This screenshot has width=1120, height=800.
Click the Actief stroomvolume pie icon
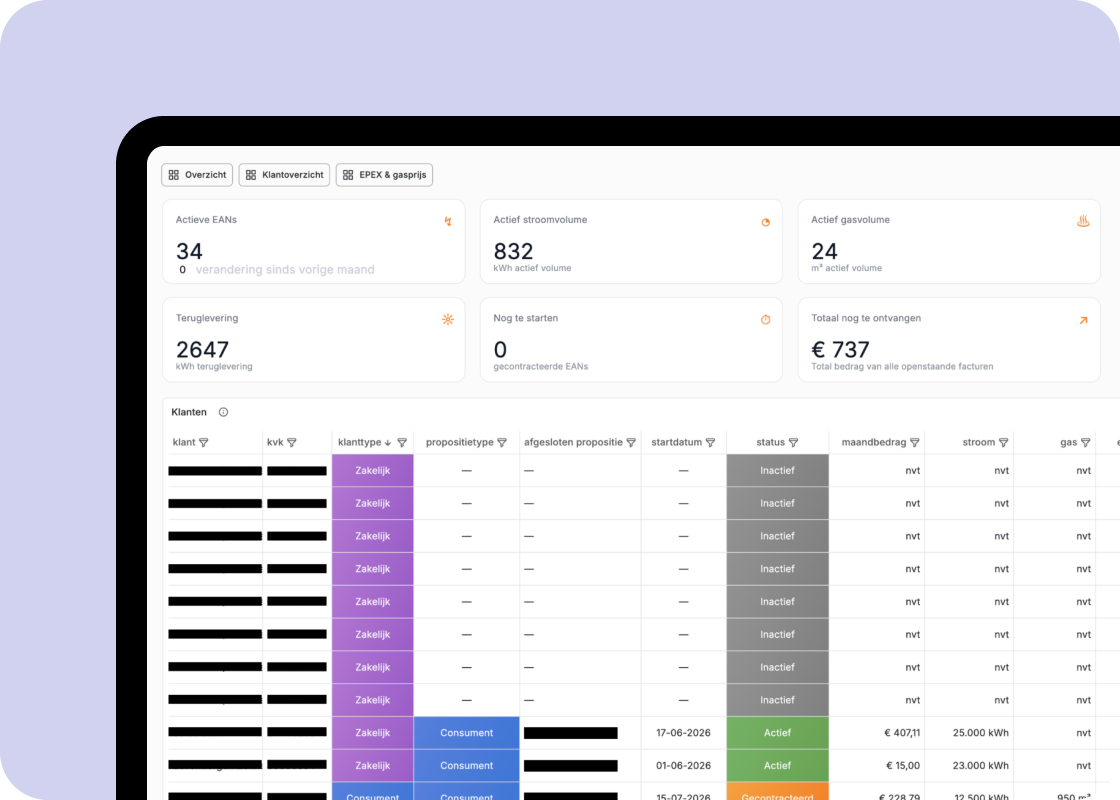click(x=766, y=222)
